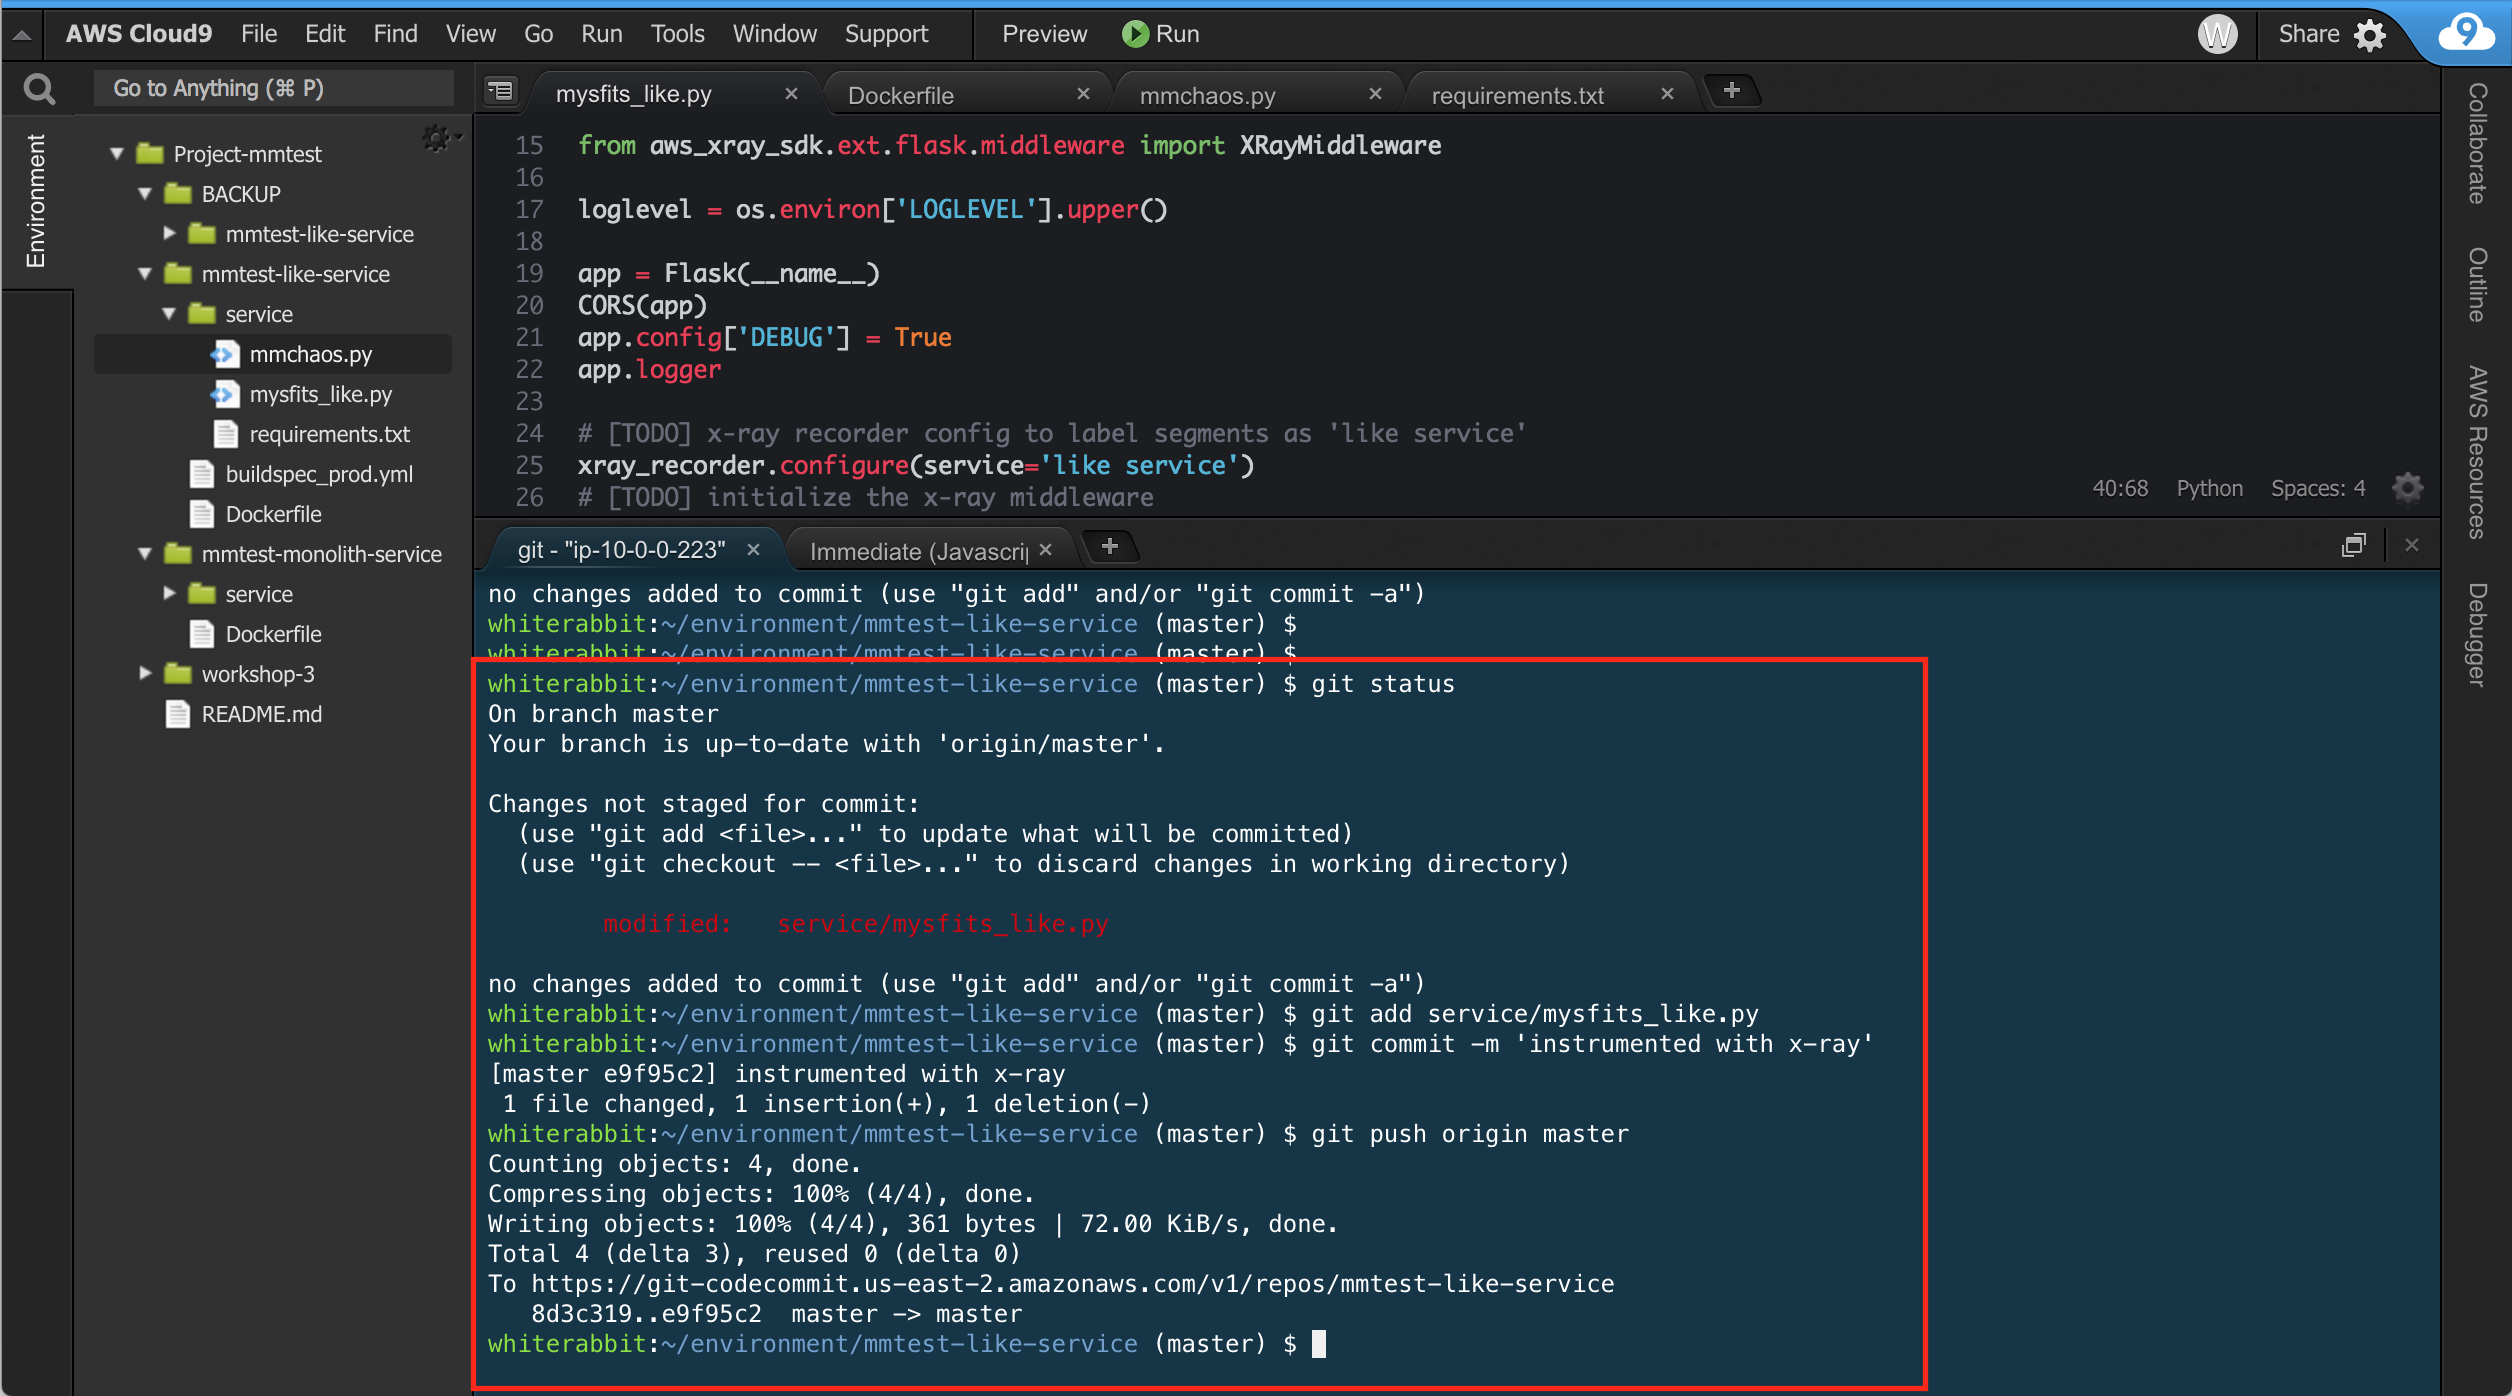This screenshot has height=1396, width=2512.
Task: Open the AWS Resources side panel
Action: coord(2477,452)
